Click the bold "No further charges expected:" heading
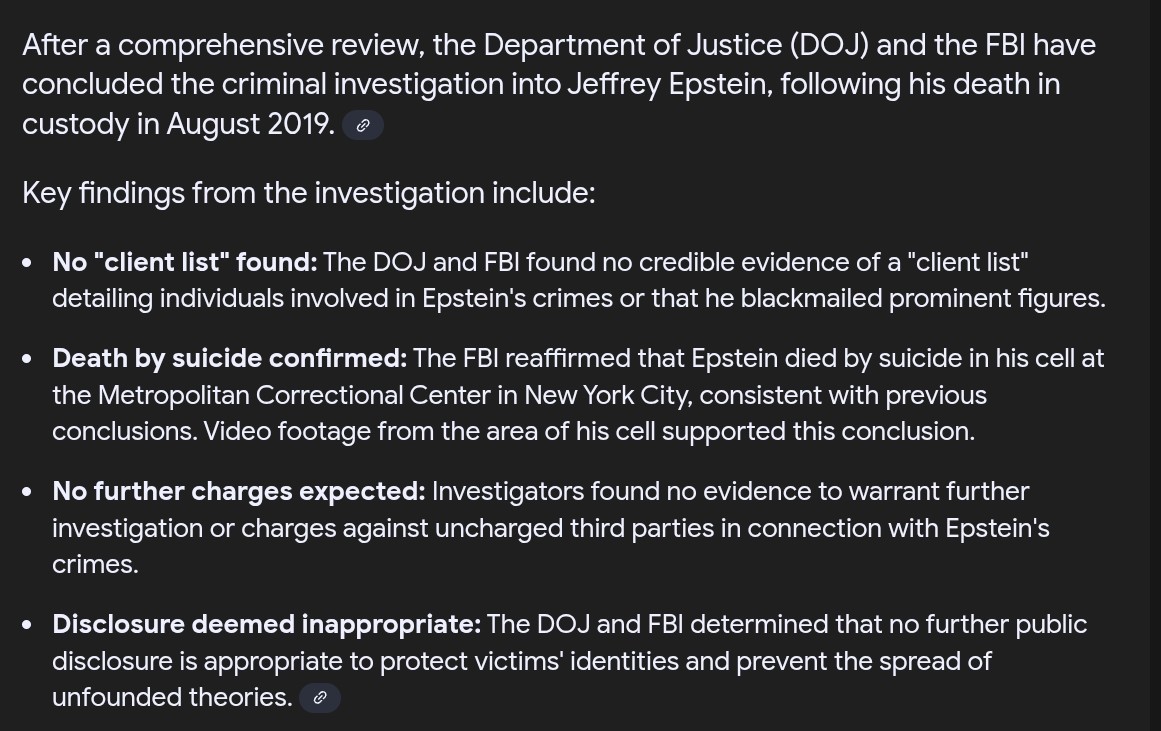The width and height of the screenshot is (1161, 731). pyautogui.click(x=238, y=492)
